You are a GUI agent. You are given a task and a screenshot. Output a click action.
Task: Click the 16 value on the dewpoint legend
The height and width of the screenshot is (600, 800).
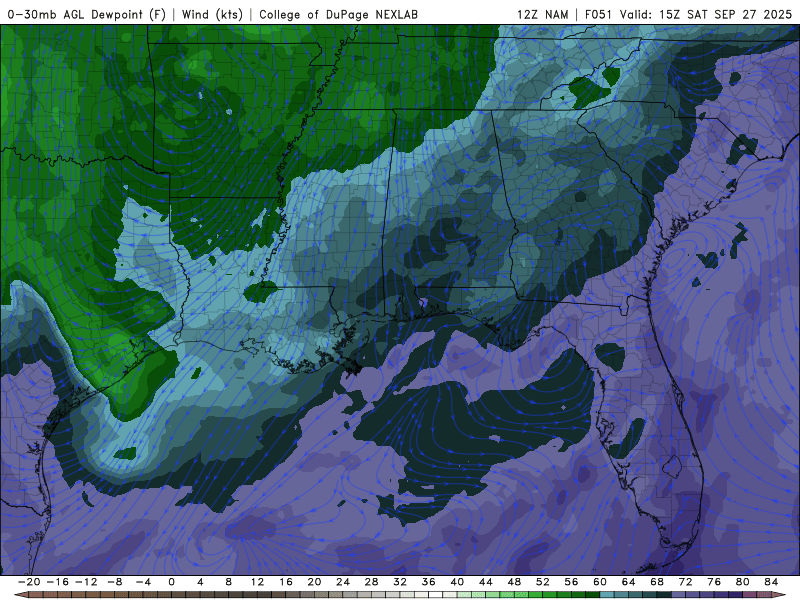pos(286,582)
